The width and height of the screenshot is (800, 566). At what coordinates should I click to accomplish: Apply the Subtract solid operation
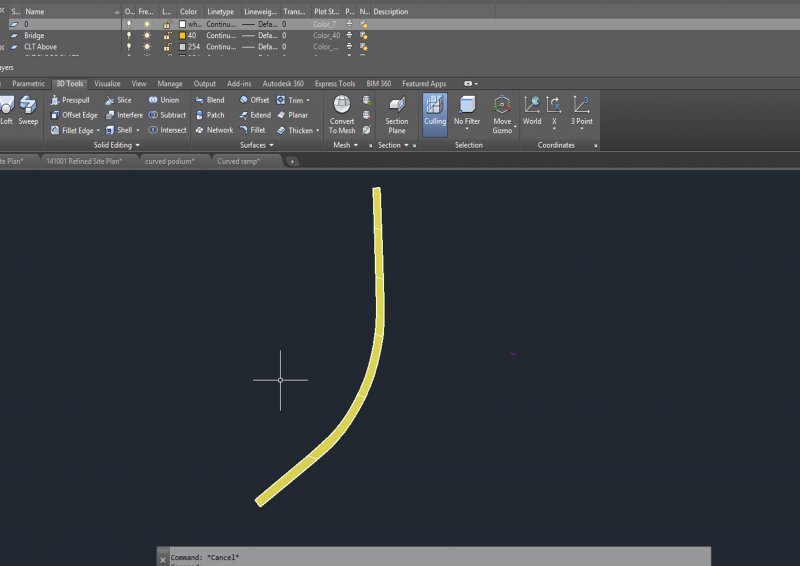pyautogui.click(x=167, y=115)
